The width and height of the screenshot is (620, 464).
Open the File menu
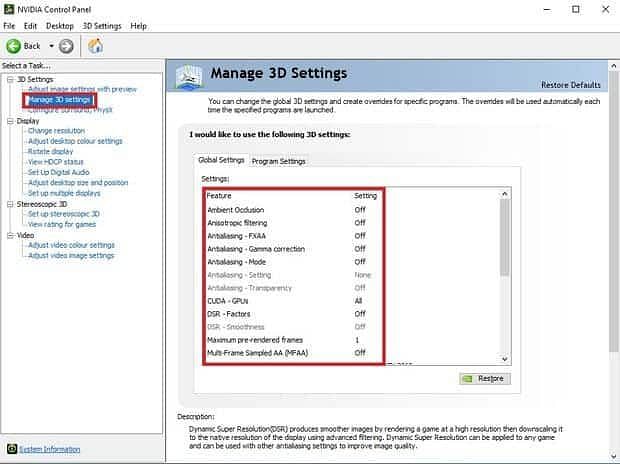click(x=9, y=26)
